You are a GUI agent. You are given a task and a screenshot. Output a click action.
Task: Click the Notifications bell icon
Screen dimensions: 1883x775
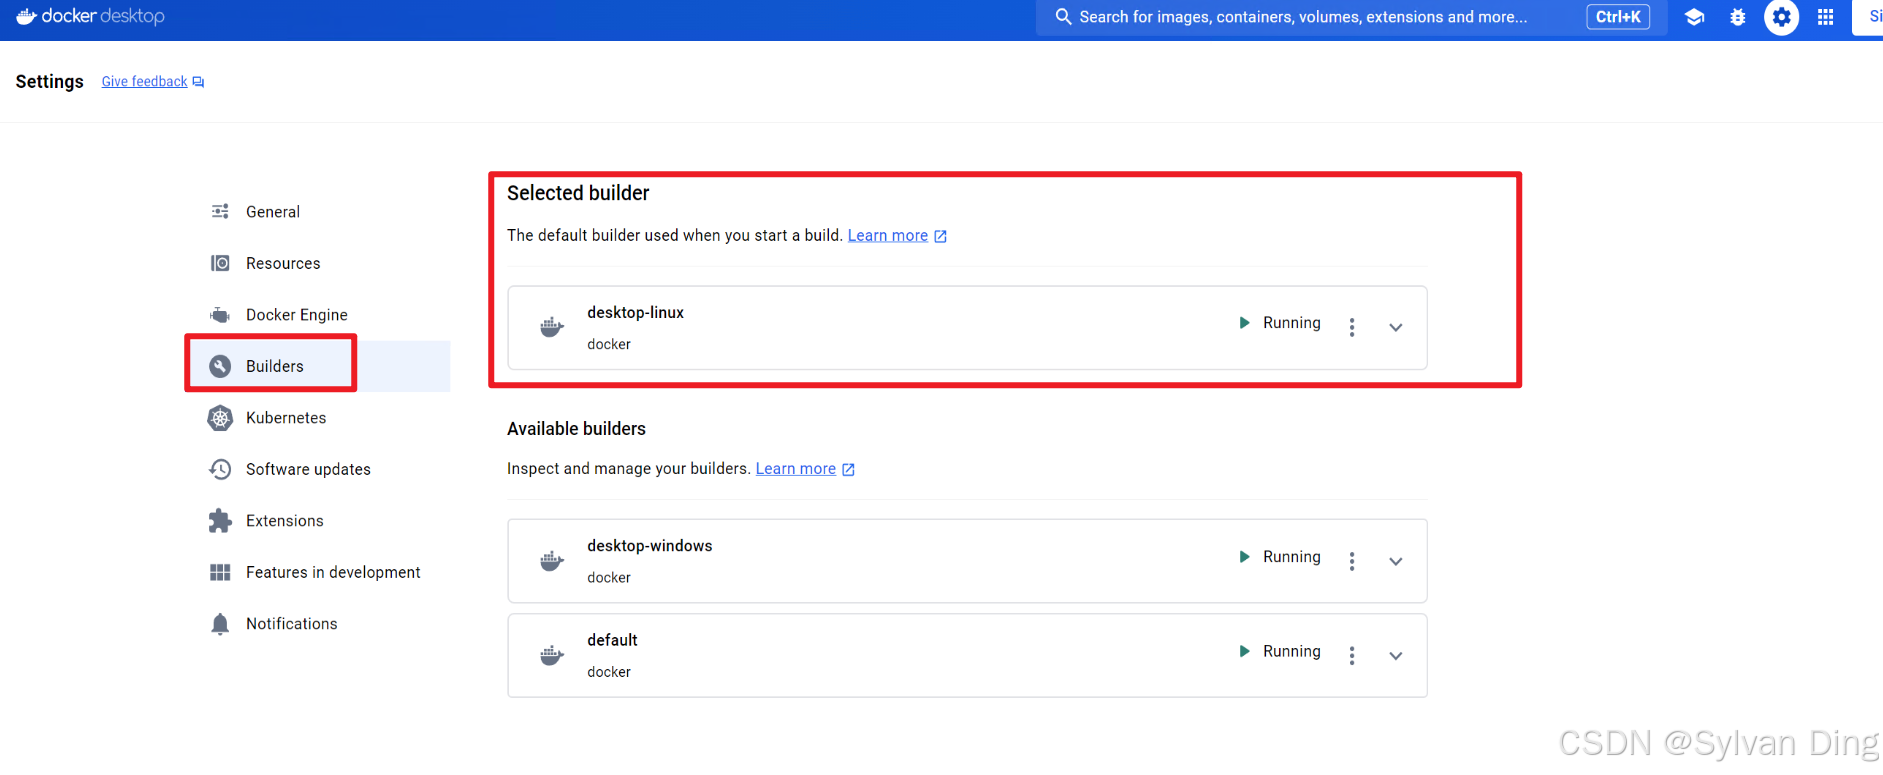point(220,624)
